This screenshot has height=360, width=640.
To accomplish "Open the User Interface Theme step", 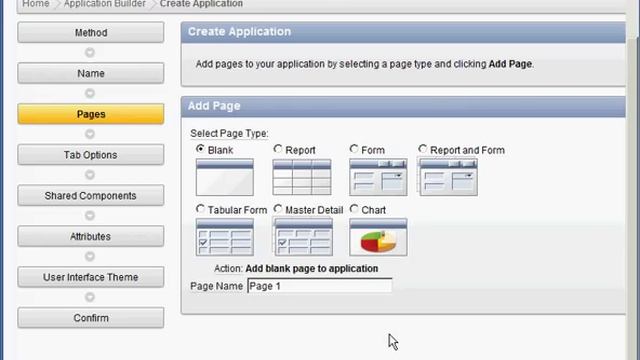I will 91,278.
